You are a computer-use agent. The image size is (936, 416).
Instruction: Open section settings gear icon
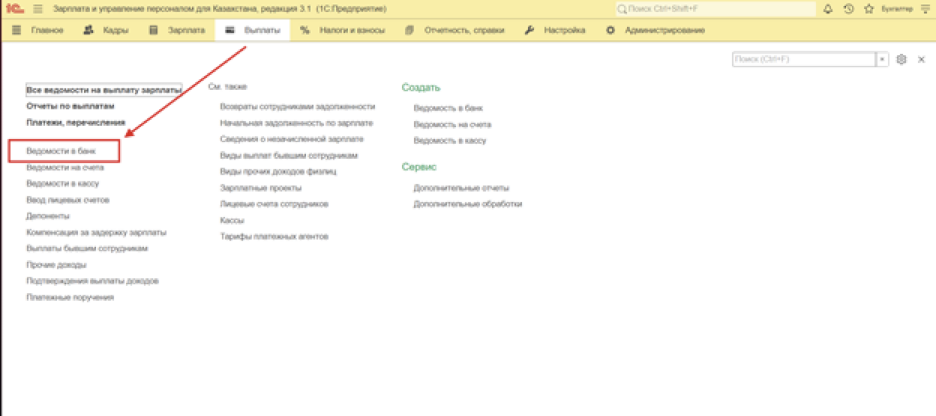click(x=901, y=60)
